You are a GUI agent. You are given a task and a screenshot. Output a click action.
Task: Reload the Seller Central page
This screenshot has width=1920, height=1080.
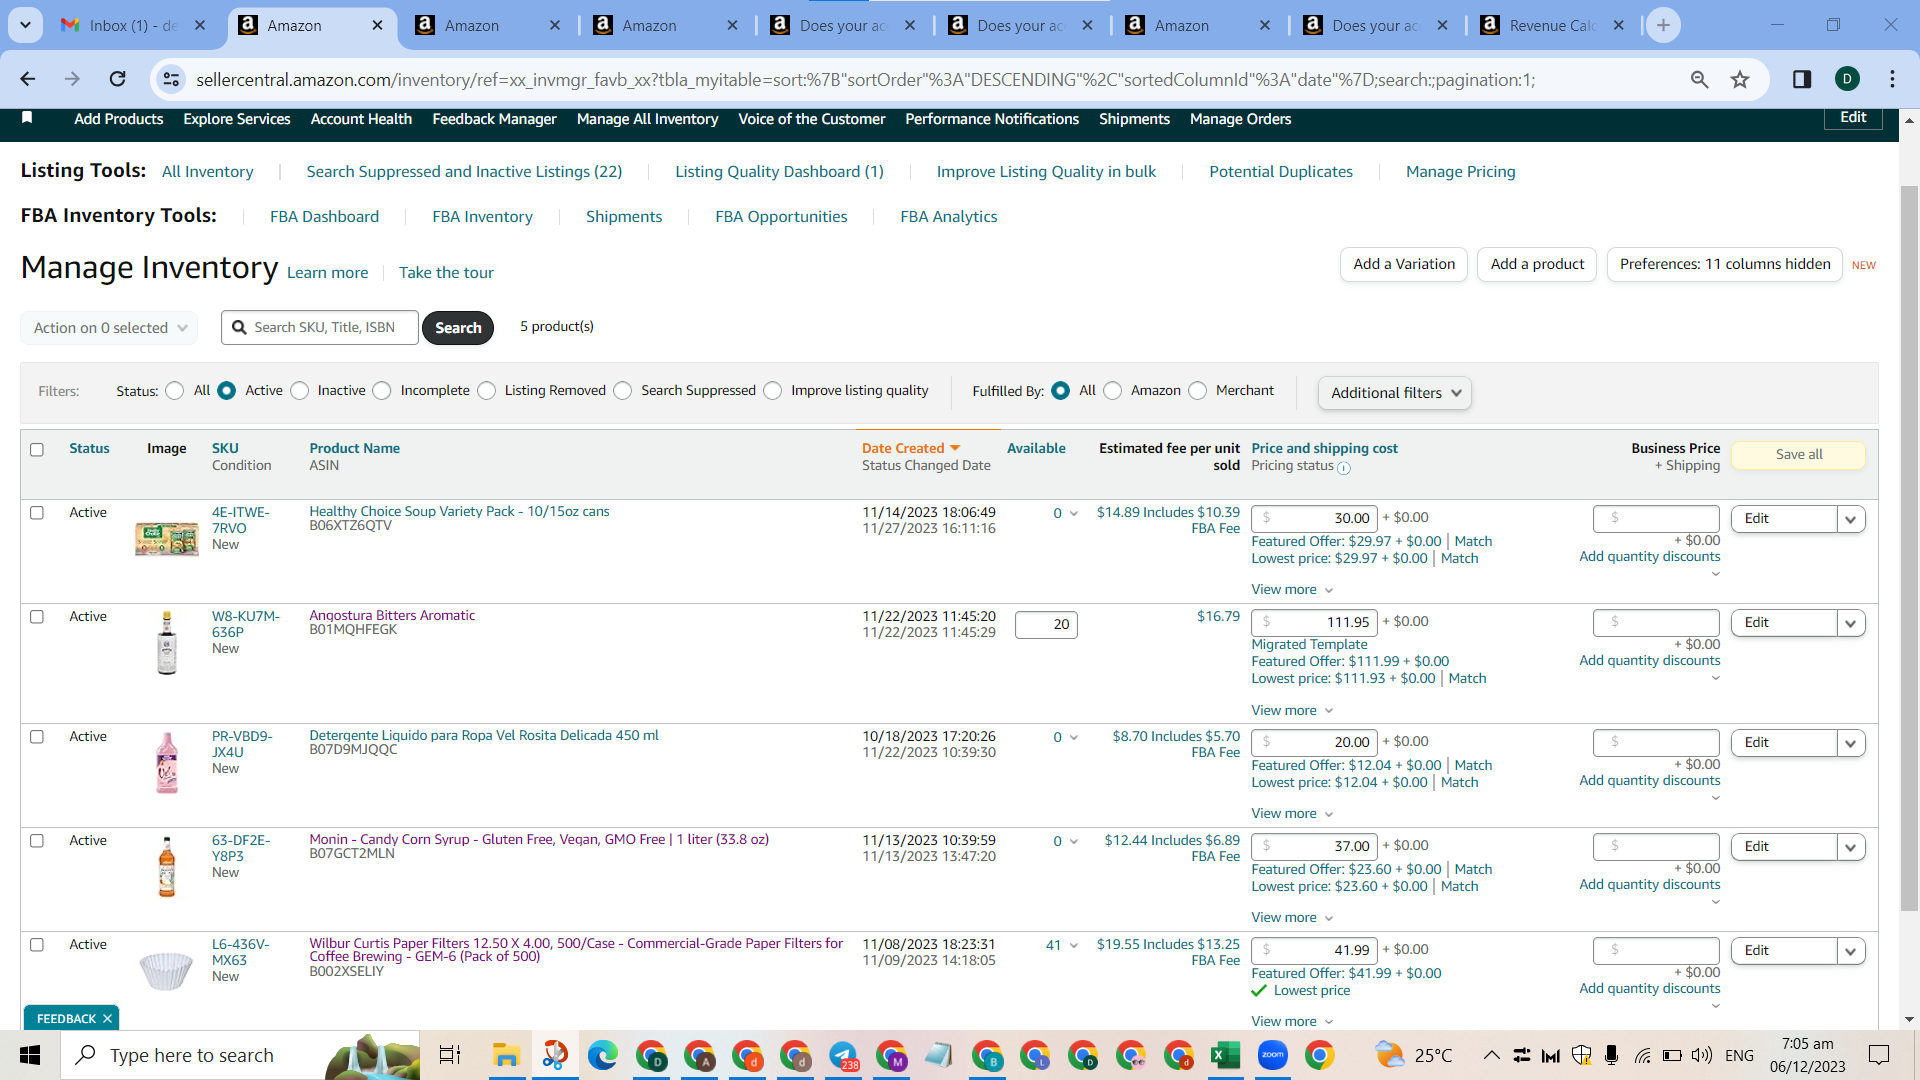(x=118, y=79)
